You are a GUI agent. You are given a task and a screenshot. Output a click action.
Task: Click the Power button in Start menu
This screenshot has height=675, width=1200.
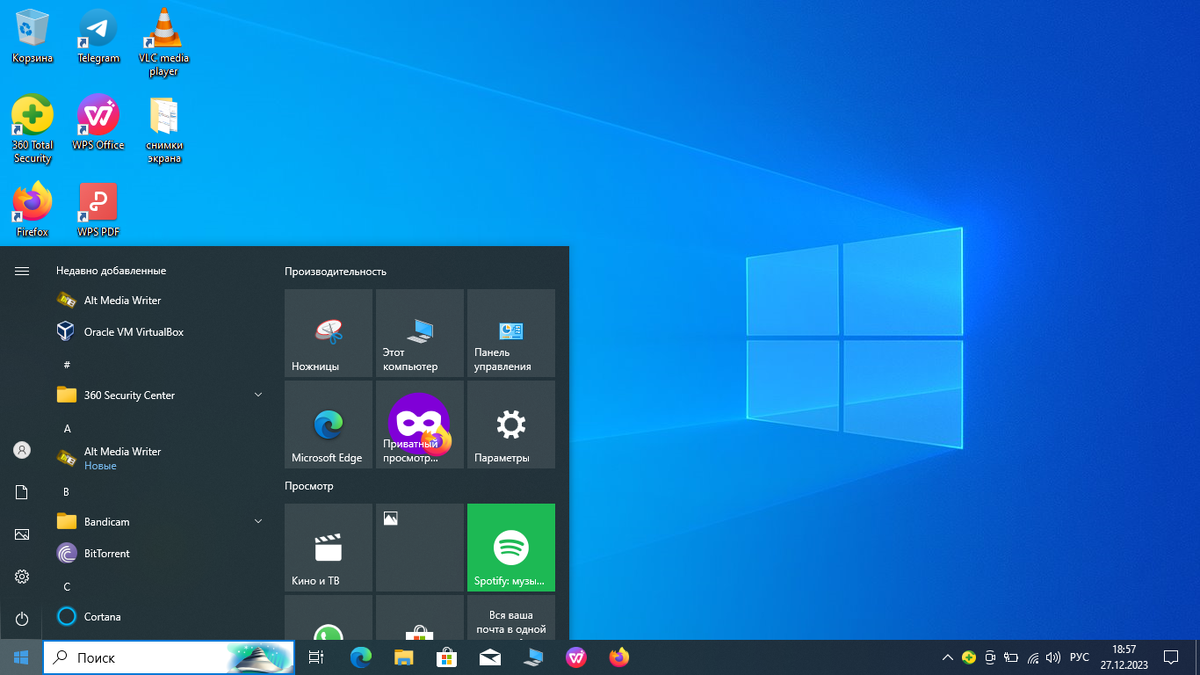21,619
